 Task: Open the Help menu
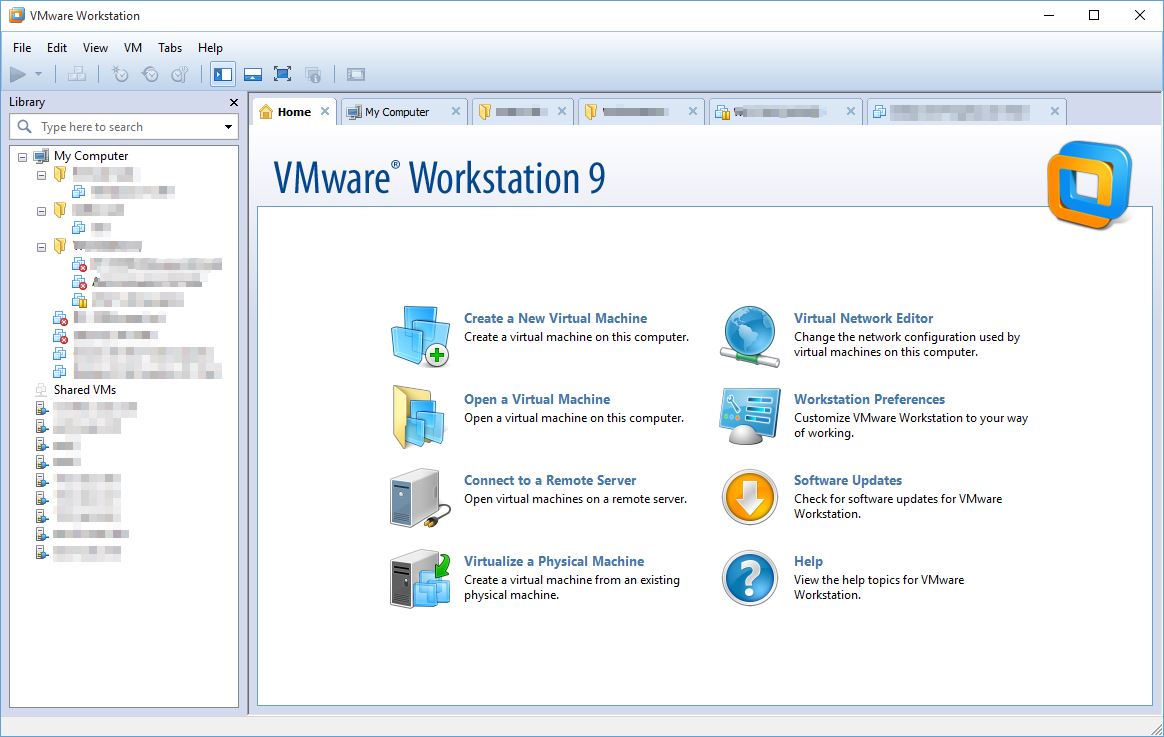(210, 48)
